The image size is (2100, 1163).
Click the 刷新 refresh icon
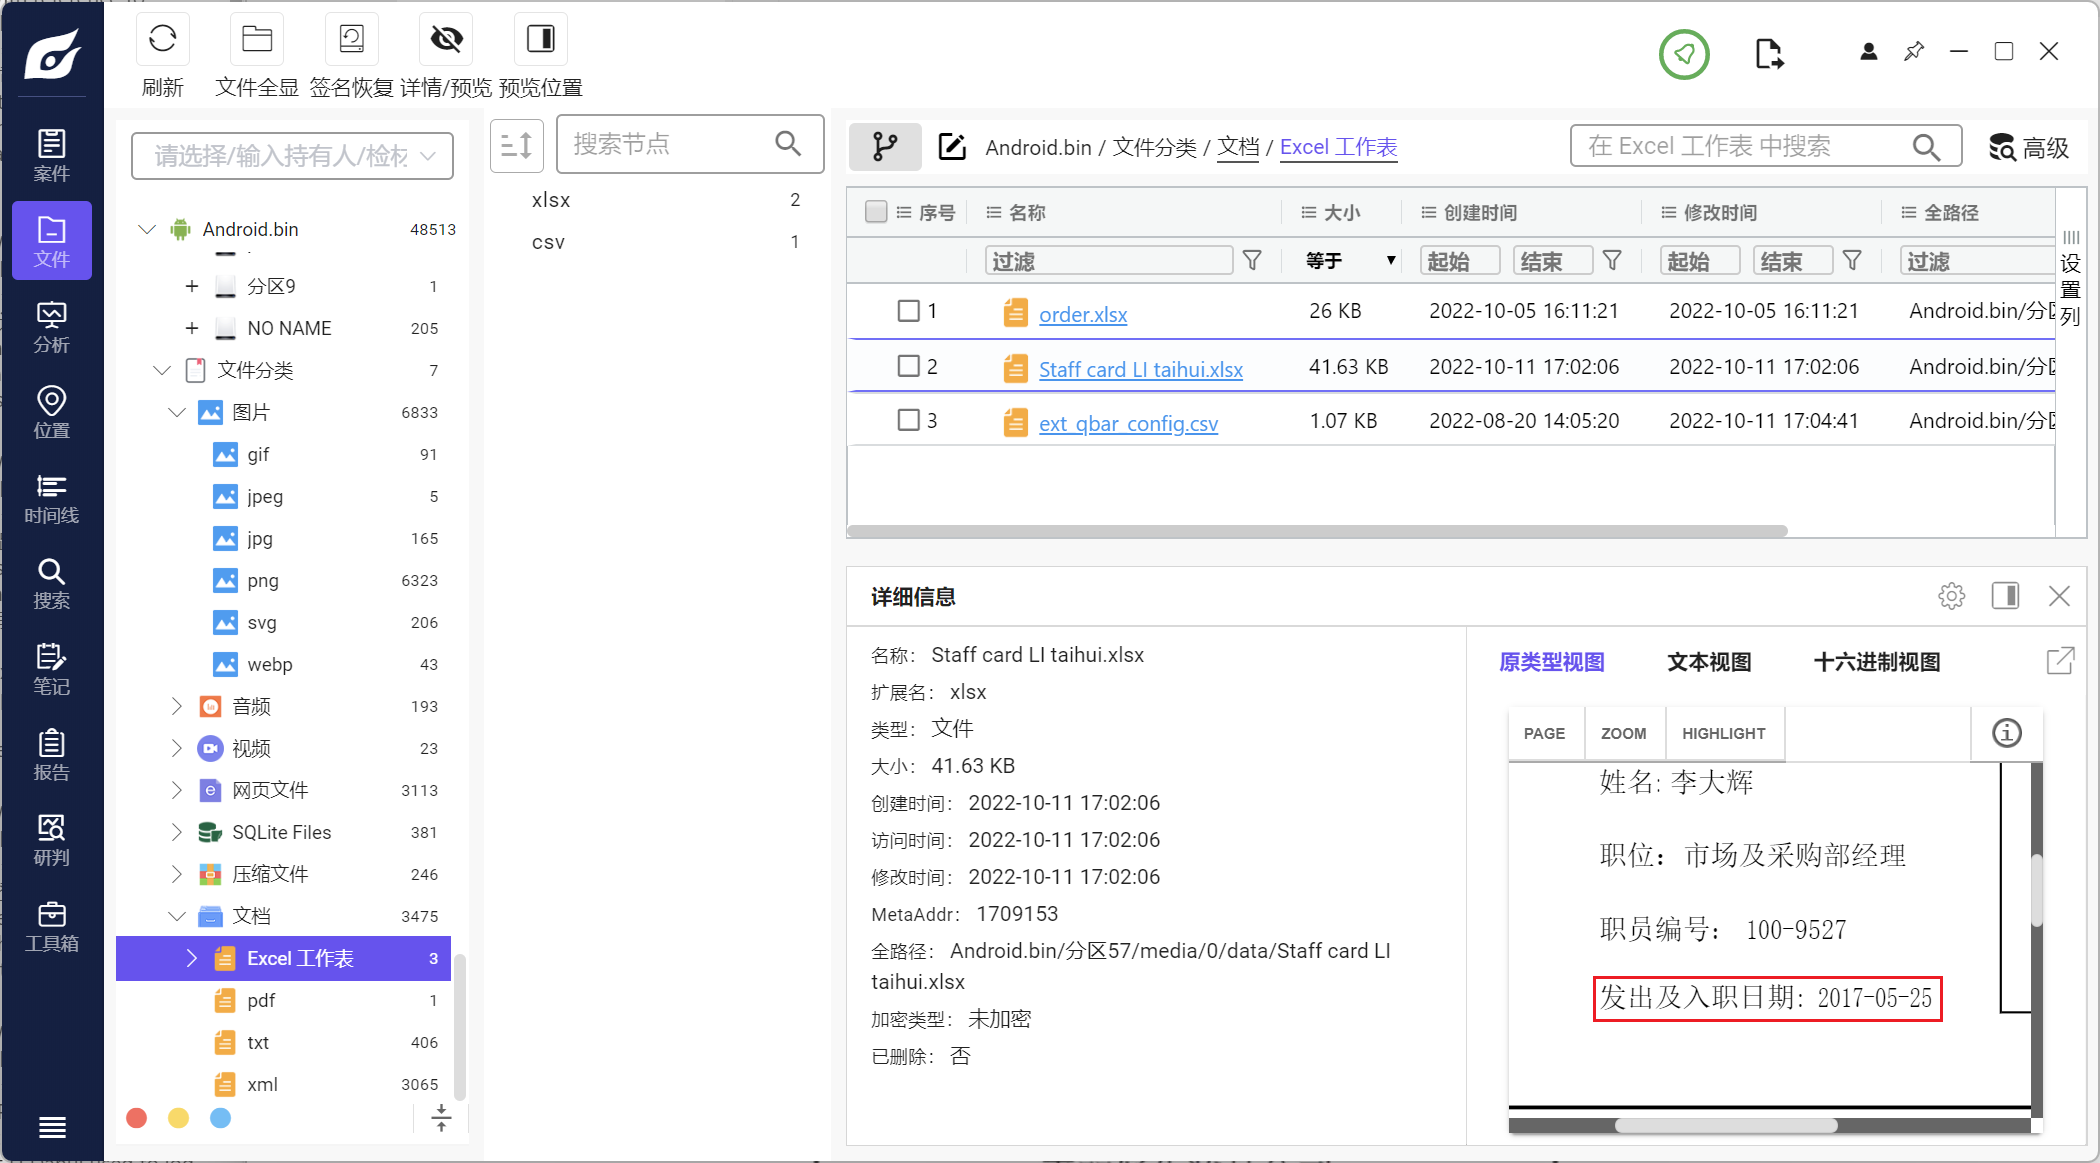coord(162,39)
